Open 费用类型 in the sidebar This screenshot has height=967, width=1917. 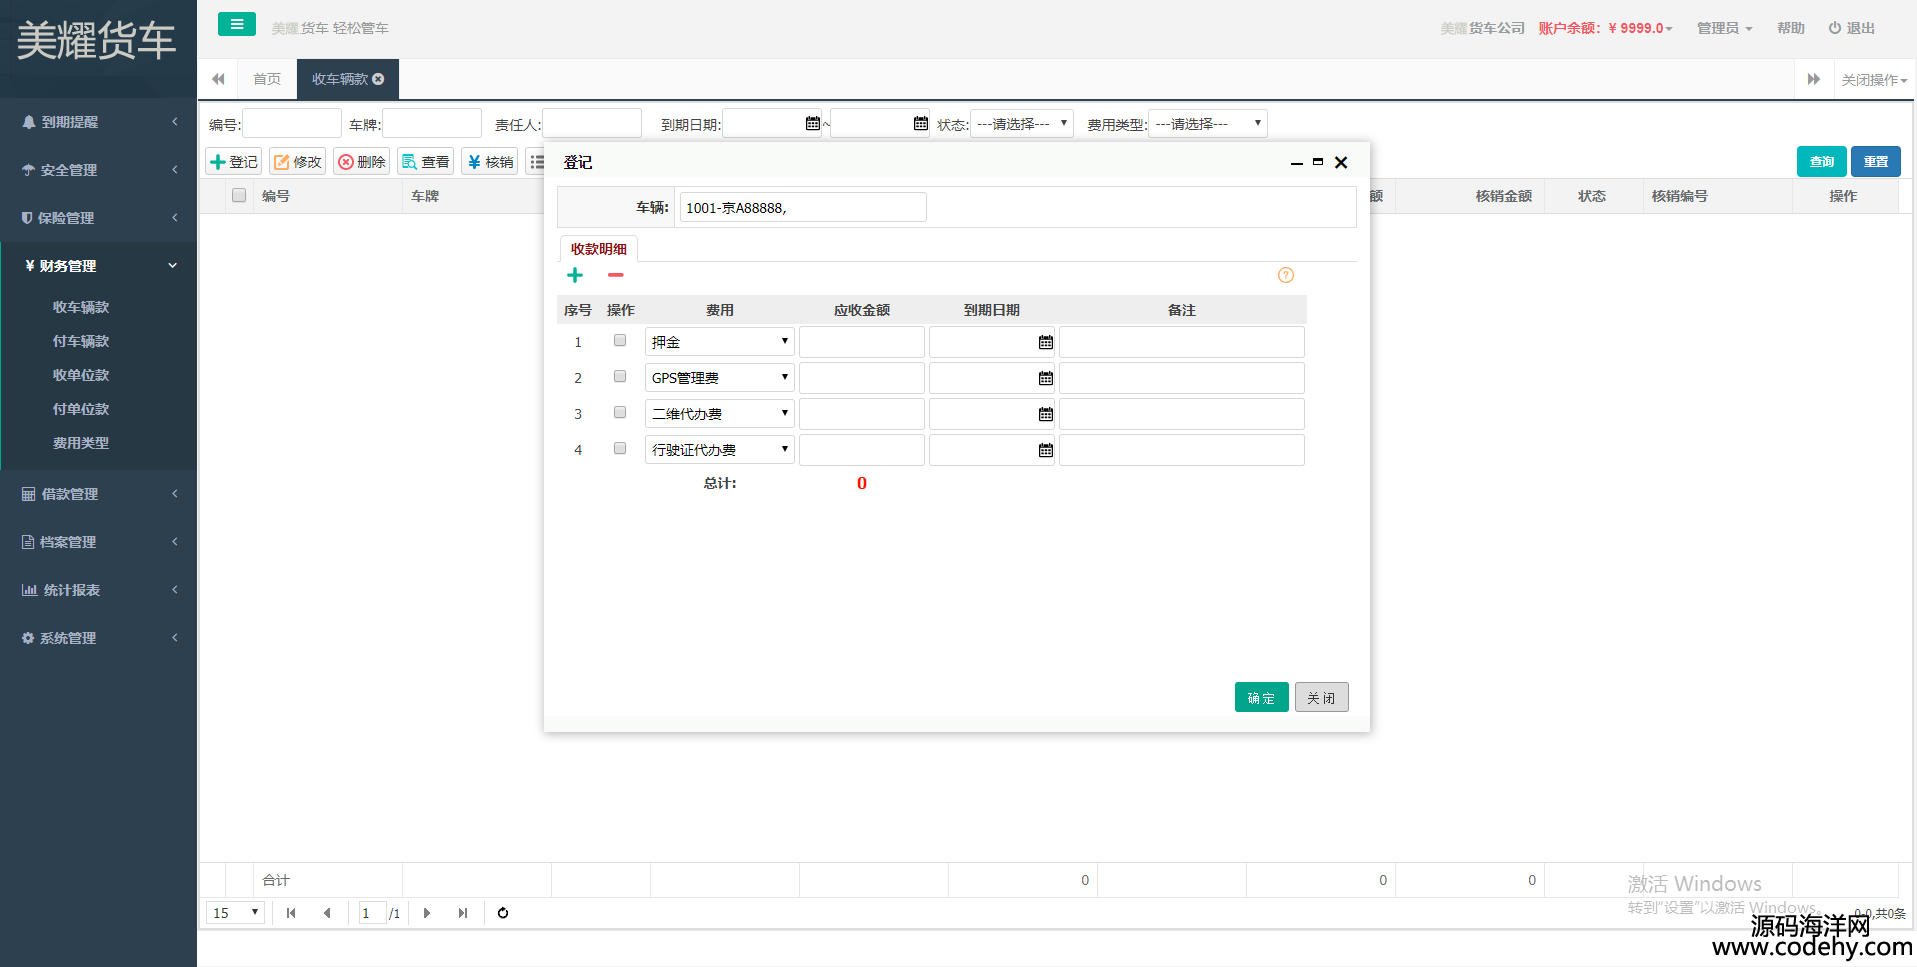click(x=81, y=443)
